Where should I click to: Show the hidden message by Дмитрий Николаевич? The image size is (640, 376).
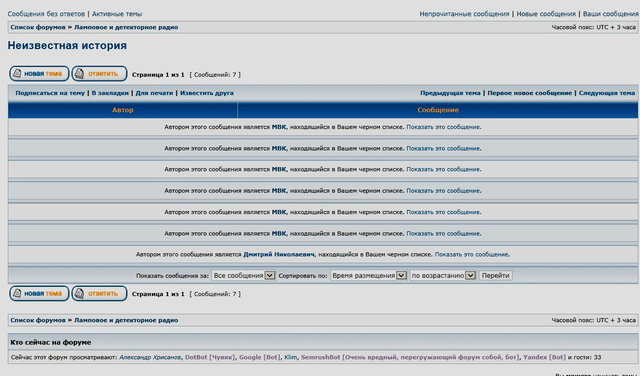click(x=472, y=254)
